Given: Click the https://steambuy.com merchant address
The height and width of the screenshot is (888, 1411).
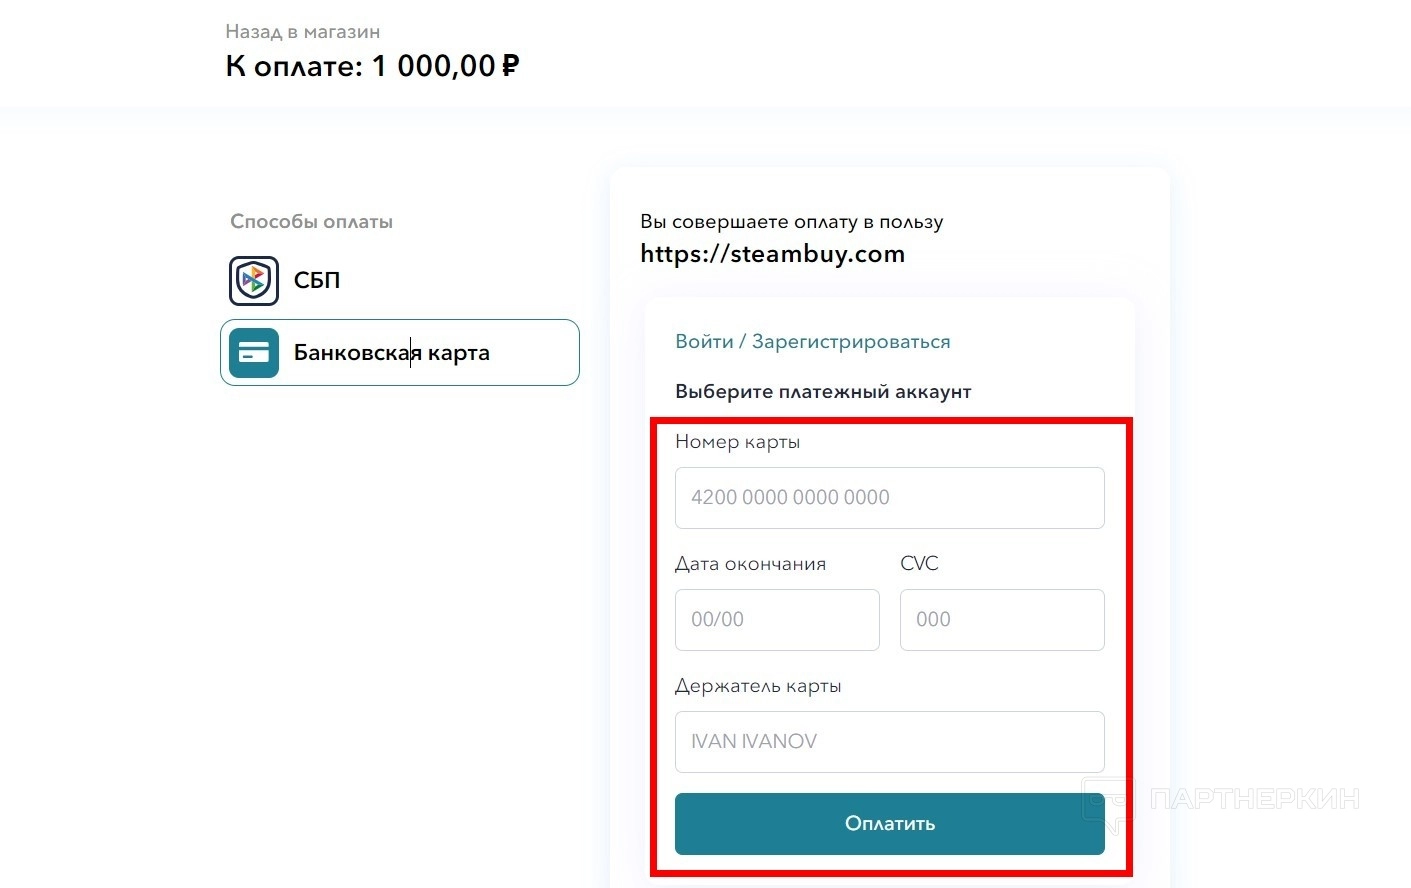Looking at the screenshot, I should coord(772,254).
